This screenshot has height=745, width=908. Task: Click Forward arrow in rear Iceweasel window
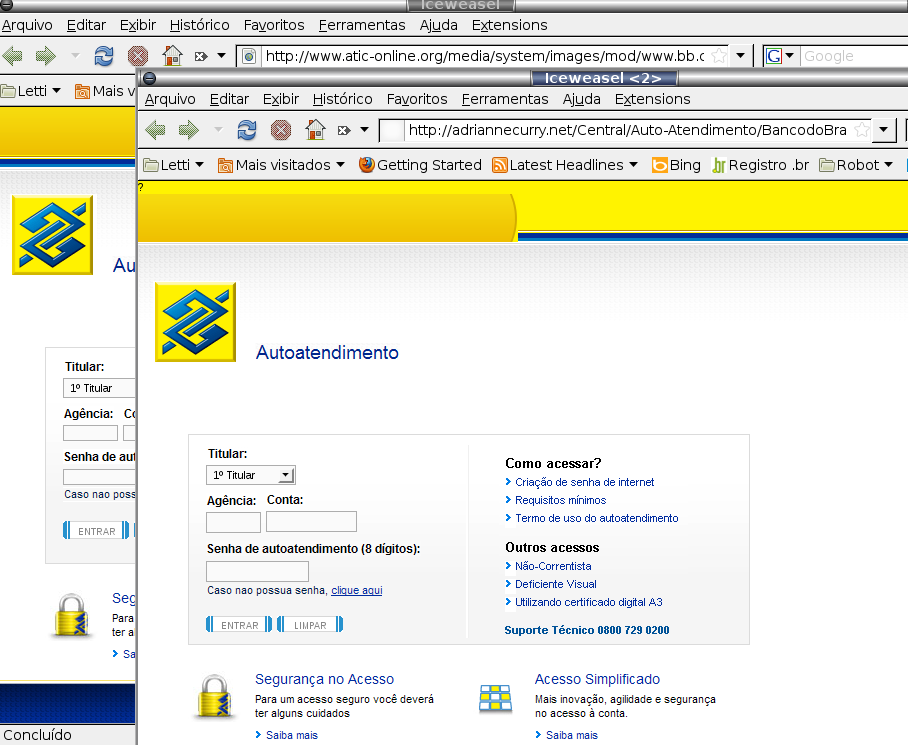(x=46, y=56)
